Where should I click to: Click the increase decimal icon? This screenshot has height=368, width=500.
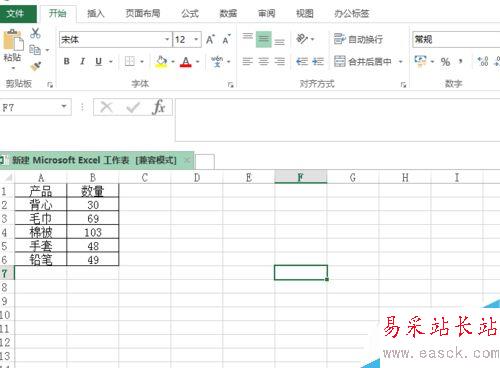(483, 61)
